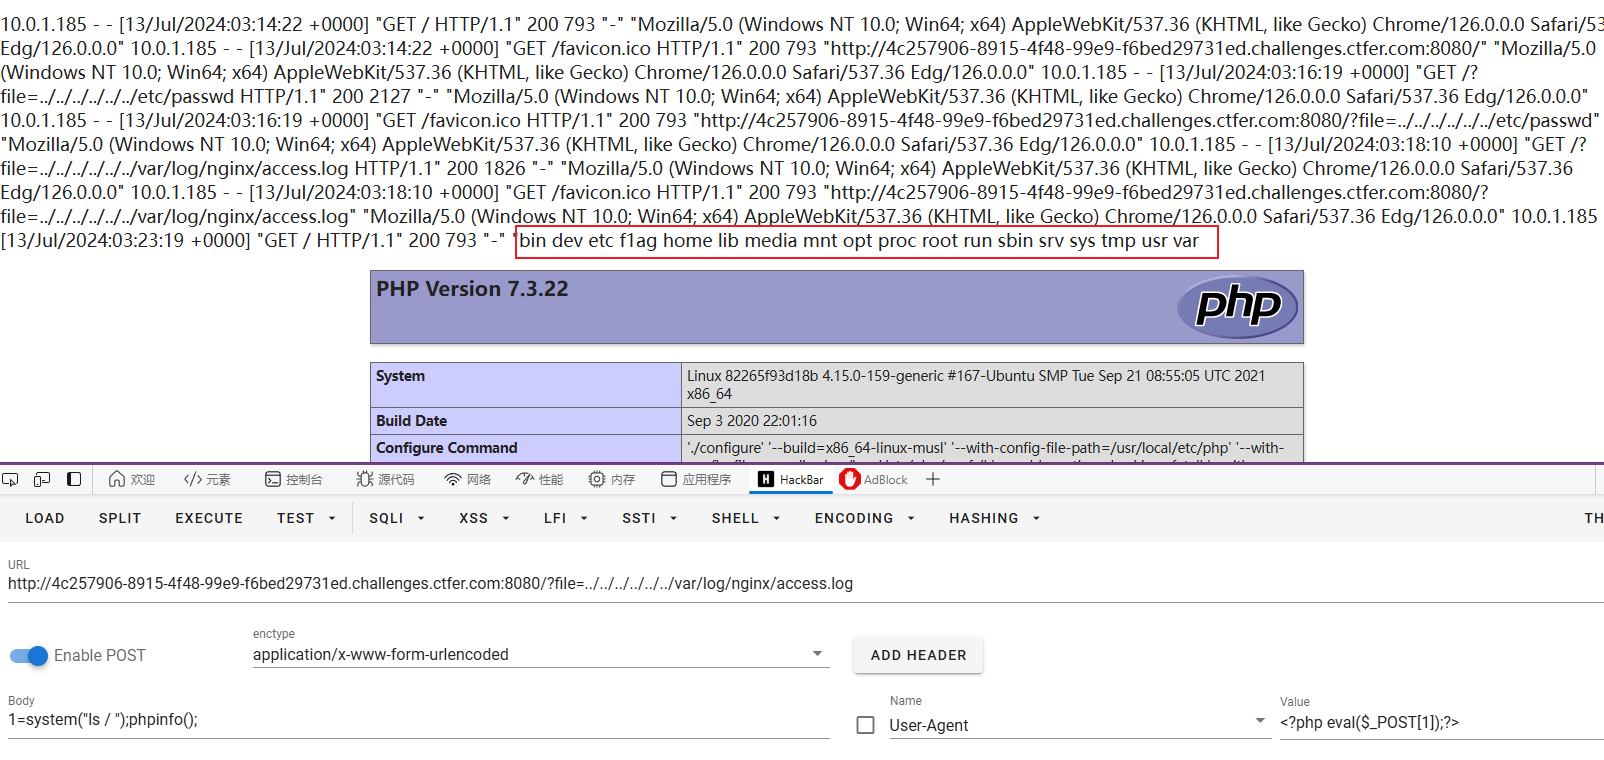The image size is (1604, 760).
Task: Click the 'Configure Command' row label
Action: [446, 448]
